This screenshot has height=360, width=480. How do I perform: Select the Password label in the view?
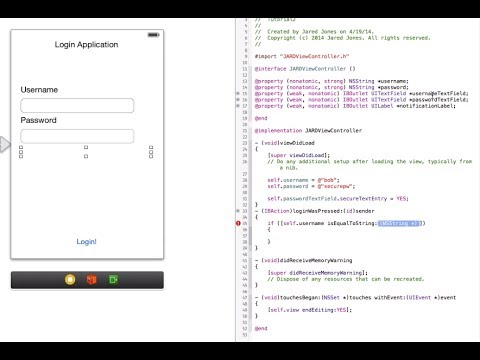click(39, 120)
